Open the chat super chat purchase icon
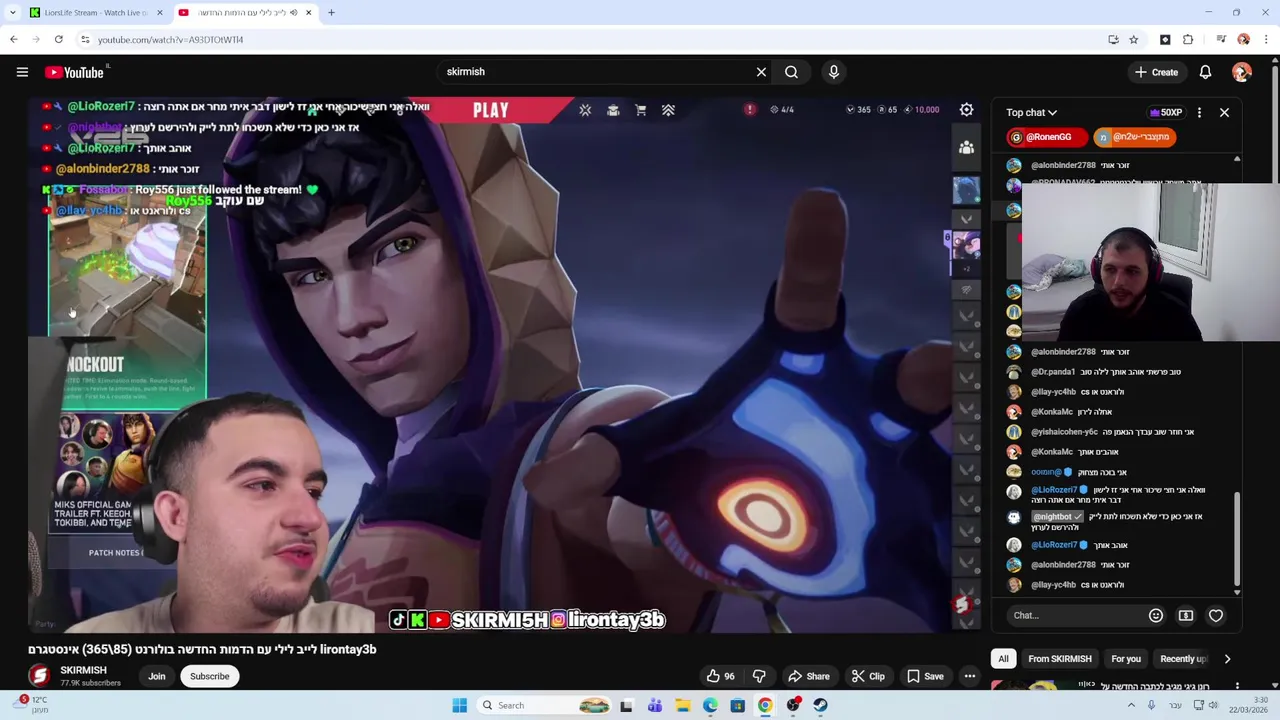1280x720 pixels. [x=1186, y=615]
